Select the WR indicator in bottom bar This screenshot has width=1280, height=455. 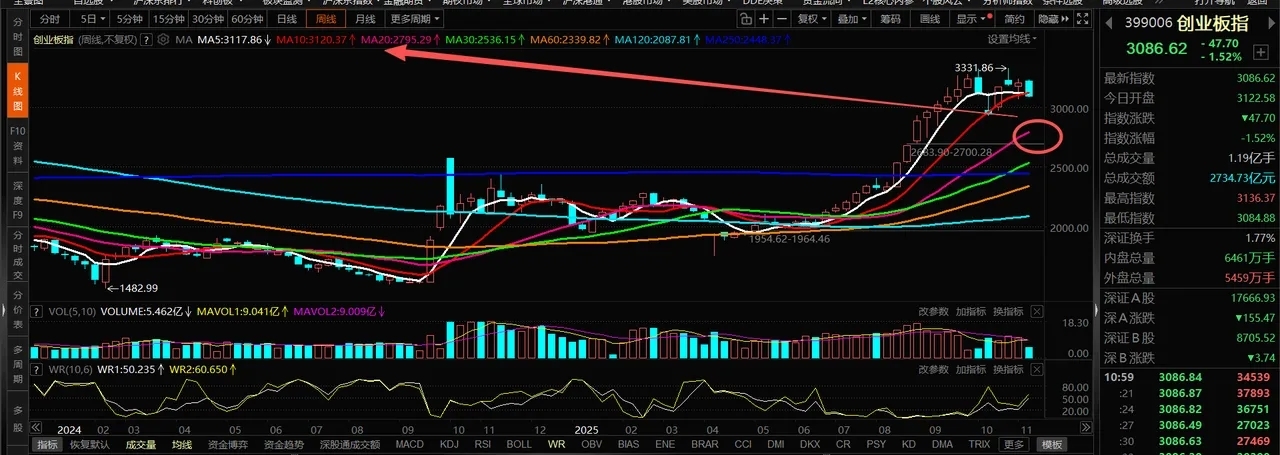(x=556, y=444)
